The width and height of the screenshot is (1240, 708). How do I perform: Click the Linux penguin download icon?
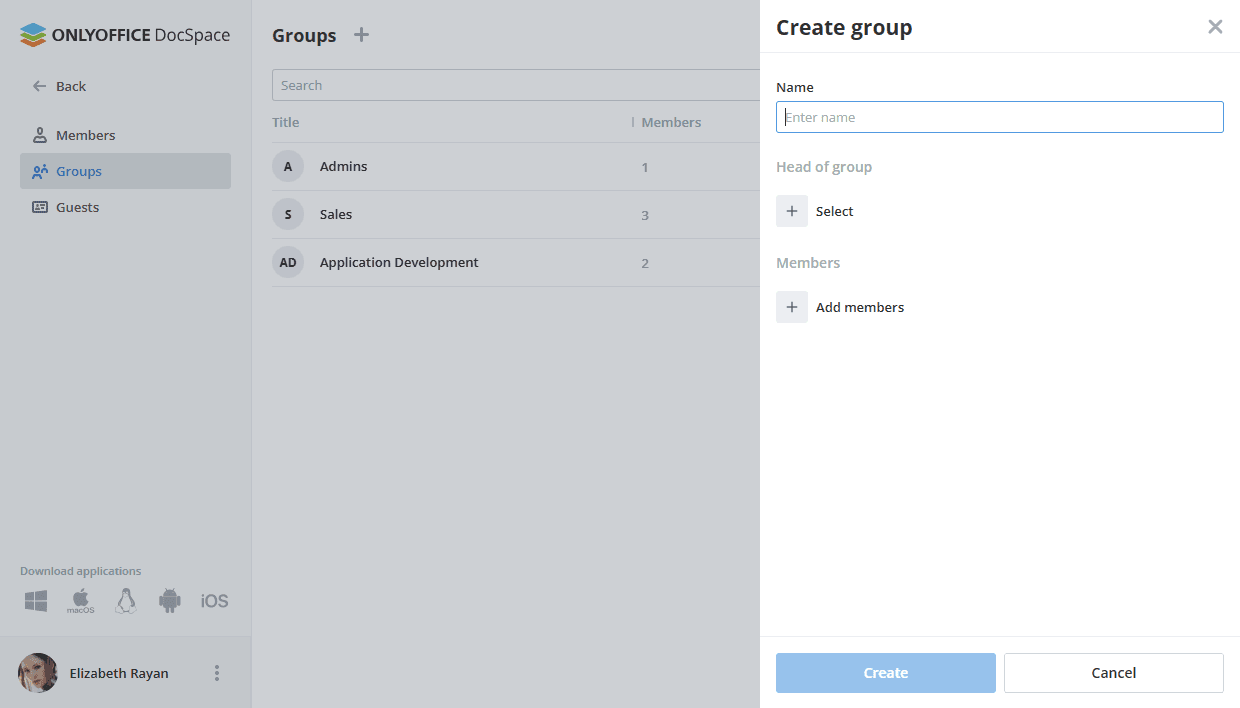click(125, 601)
